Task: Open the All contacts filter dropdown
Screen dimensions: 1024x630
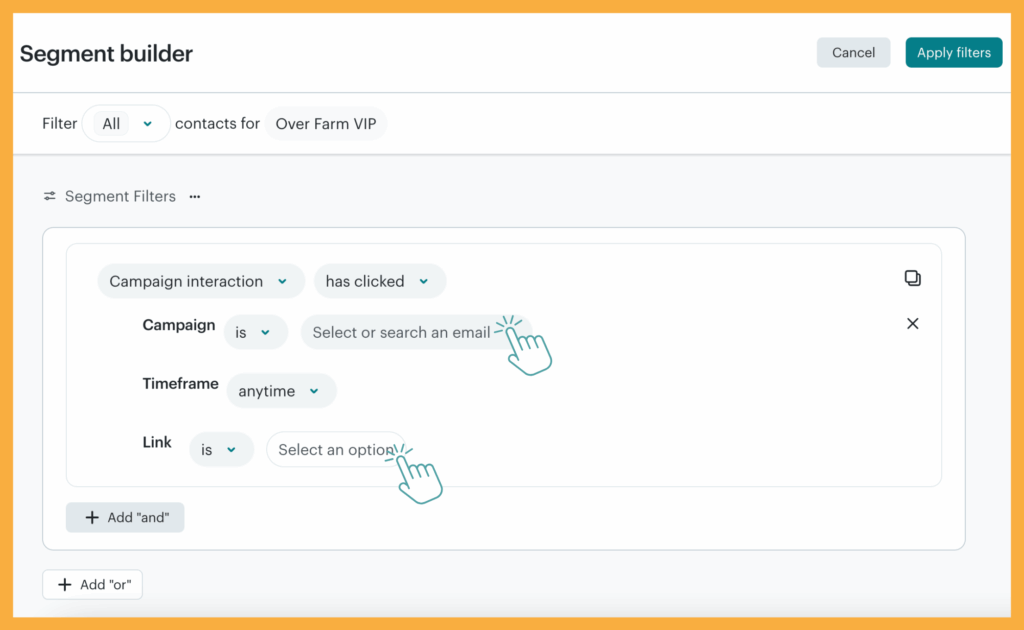Action: [125, 123]
